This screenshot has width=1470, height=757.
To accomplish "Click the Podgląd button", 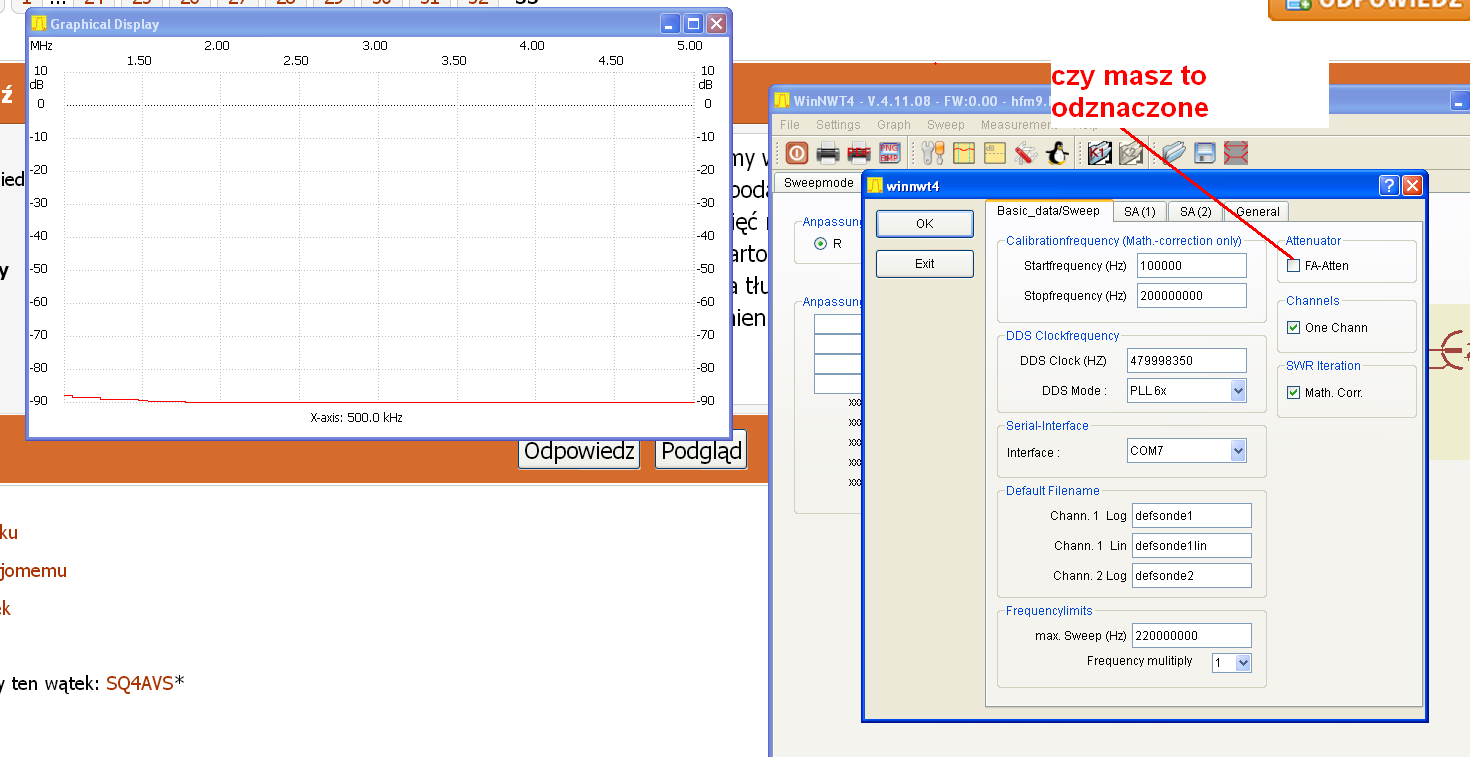I will (701, 452).
